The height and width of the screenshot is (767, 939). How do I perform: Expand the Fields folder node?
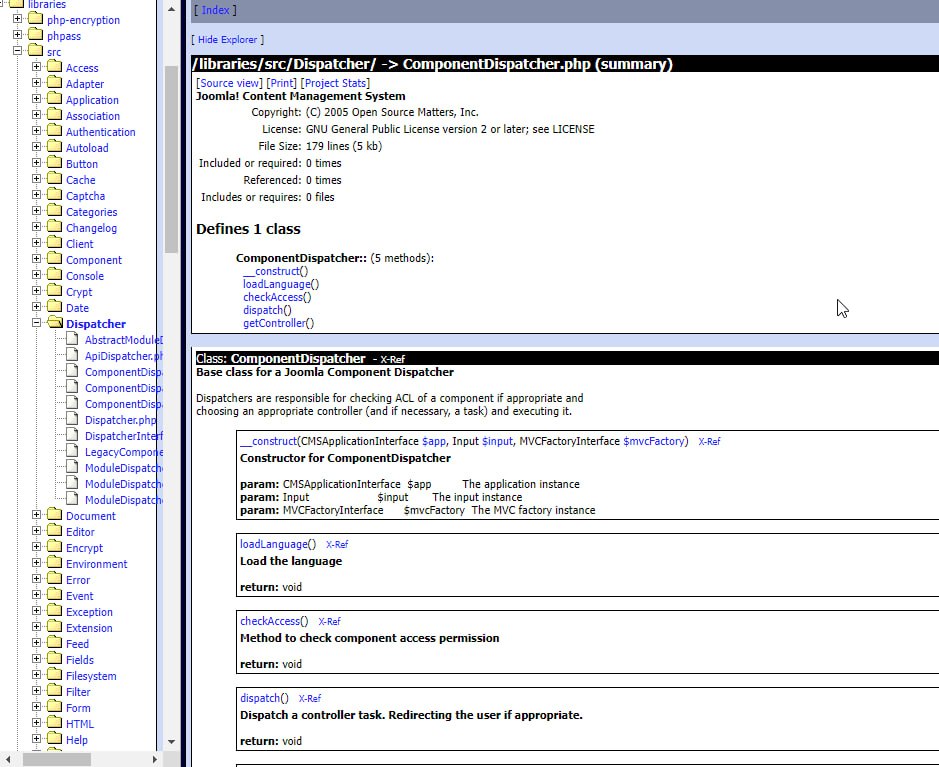37,659
